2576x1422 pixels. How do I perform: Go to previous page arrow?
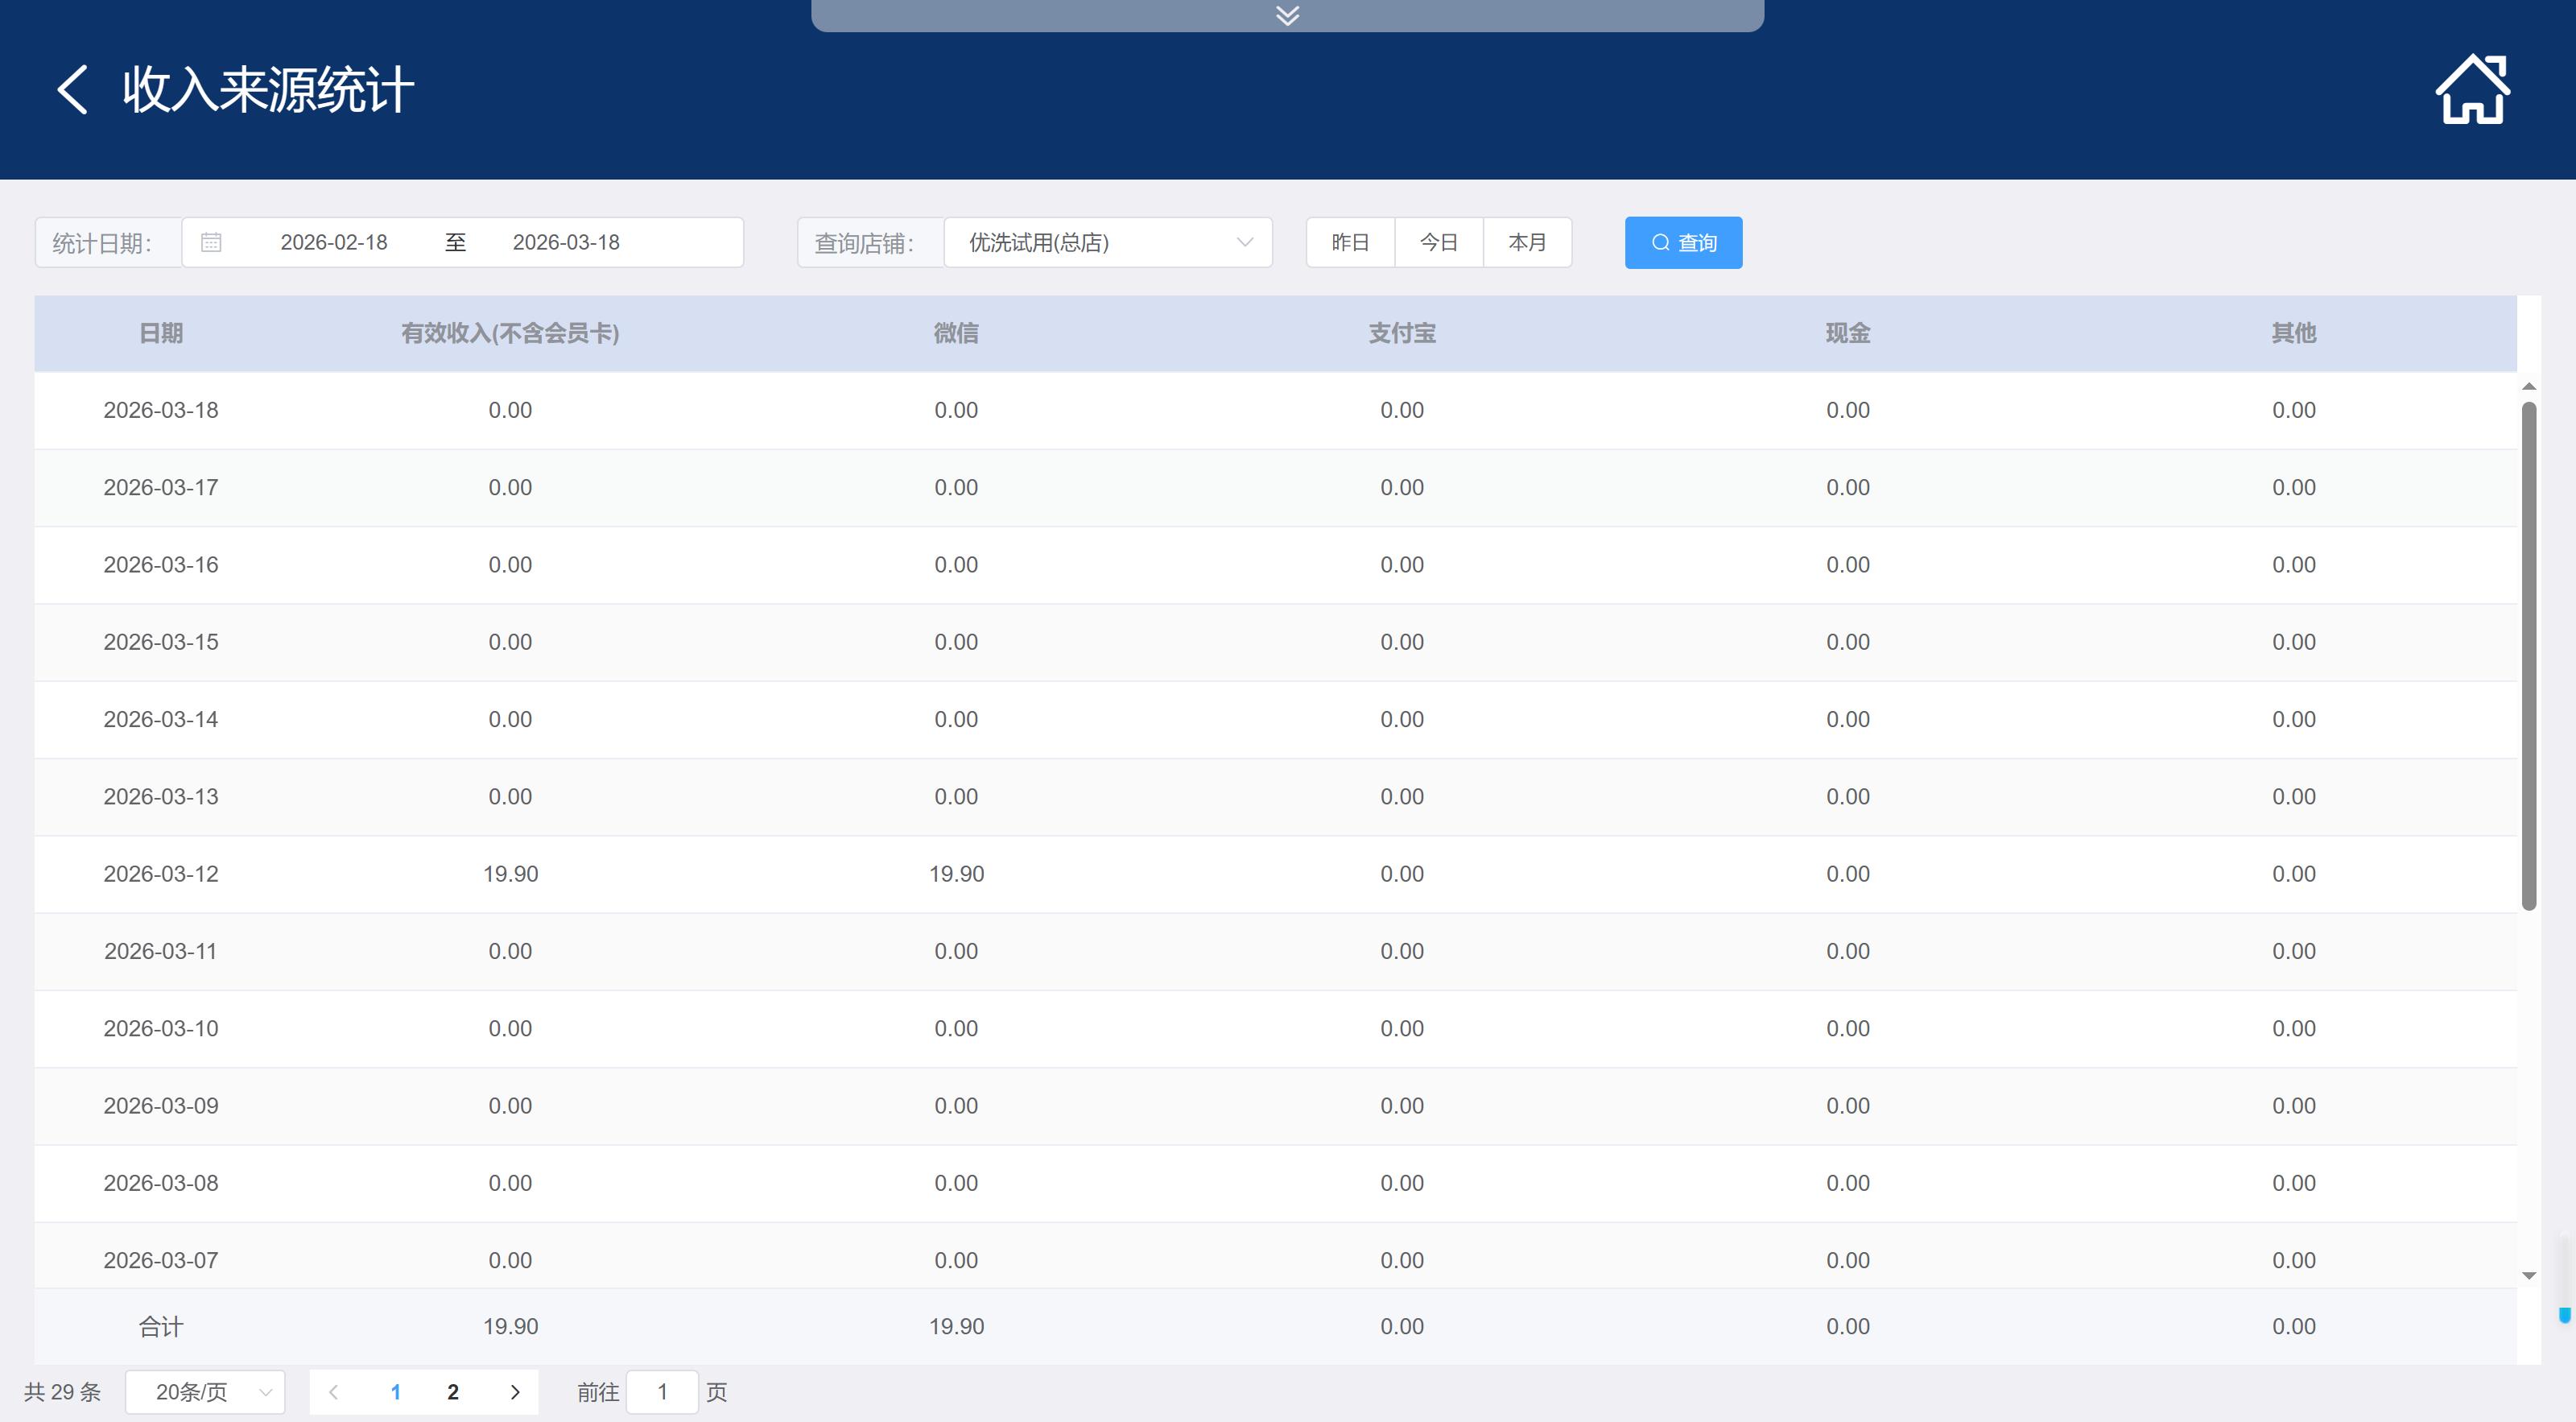(334, 1392)
